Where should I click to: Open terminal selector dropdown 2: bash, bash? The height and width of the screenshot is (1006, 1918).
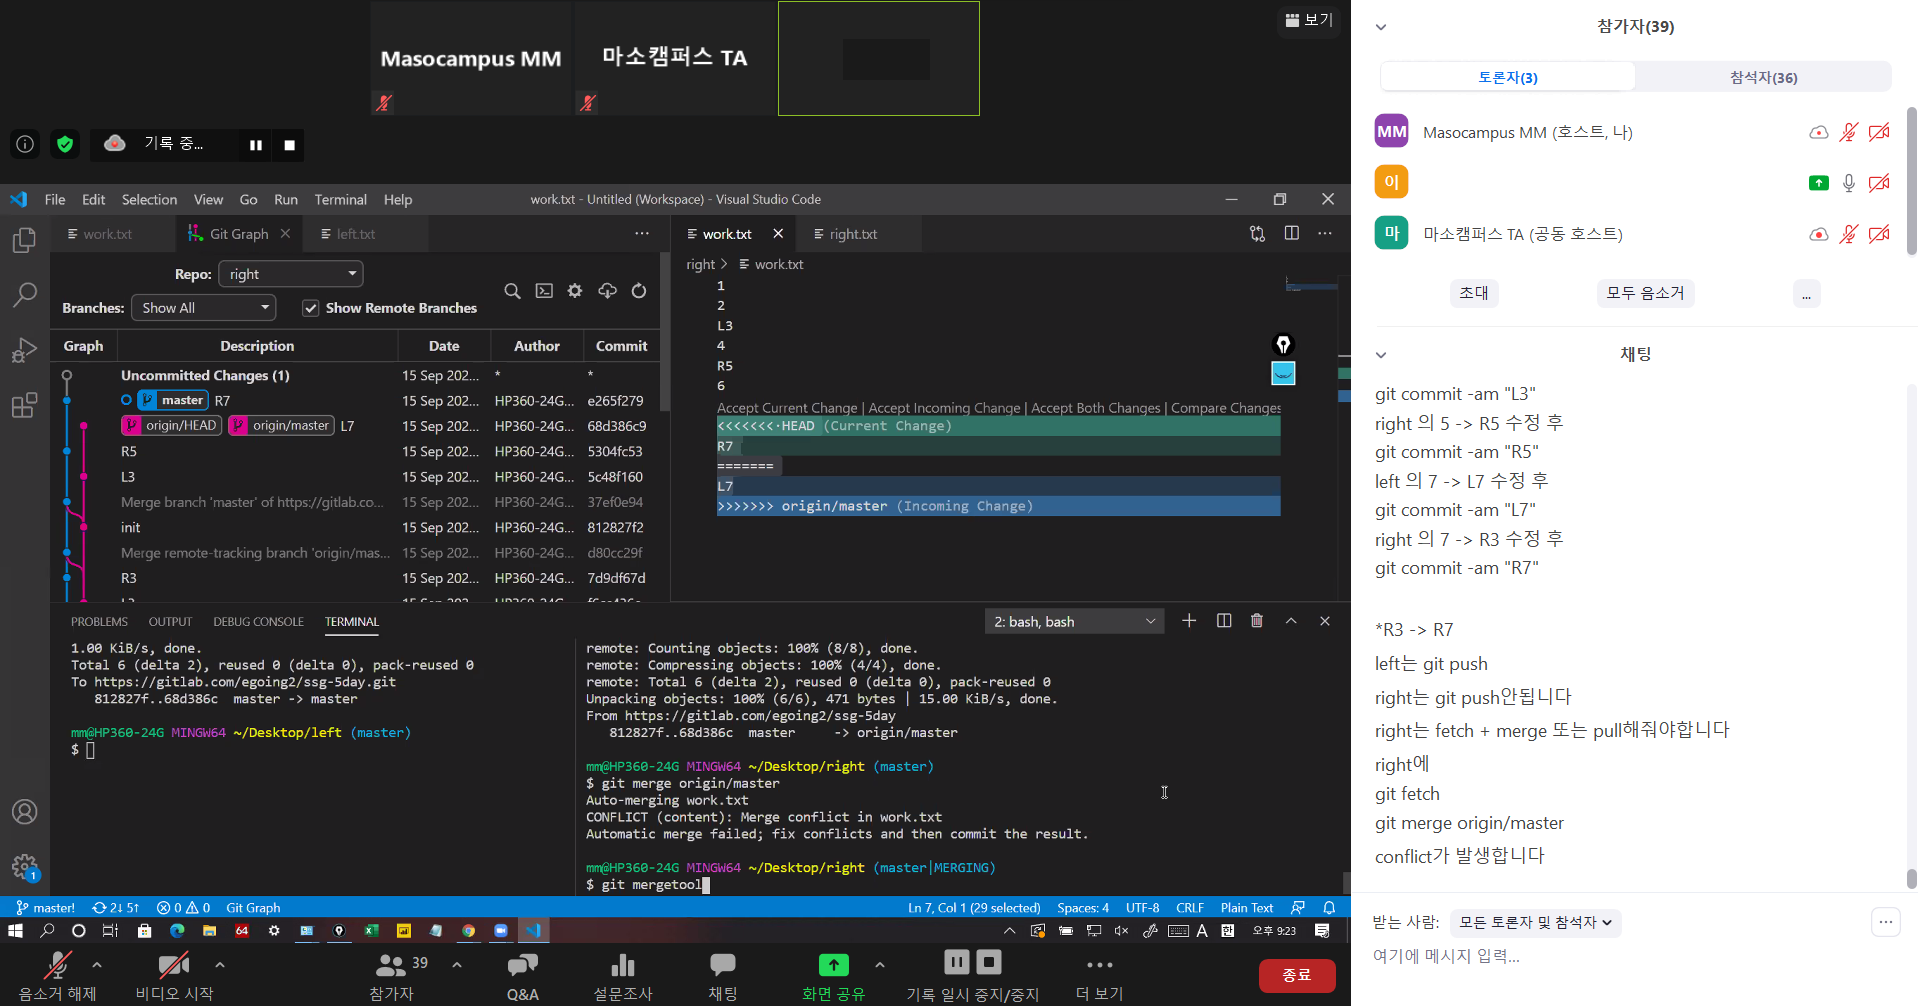(1074, 622)
